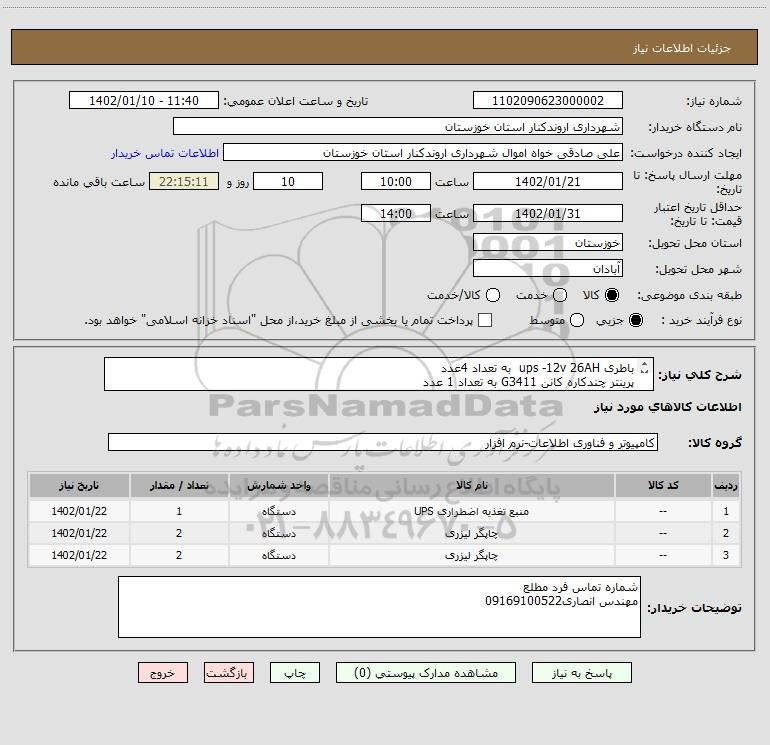Image resolution: width=770 pixels, height=745 pixels.
Task: Click the request creator field علی صادقی خواه
Action: pyautogui.click(x=423, y=153)
